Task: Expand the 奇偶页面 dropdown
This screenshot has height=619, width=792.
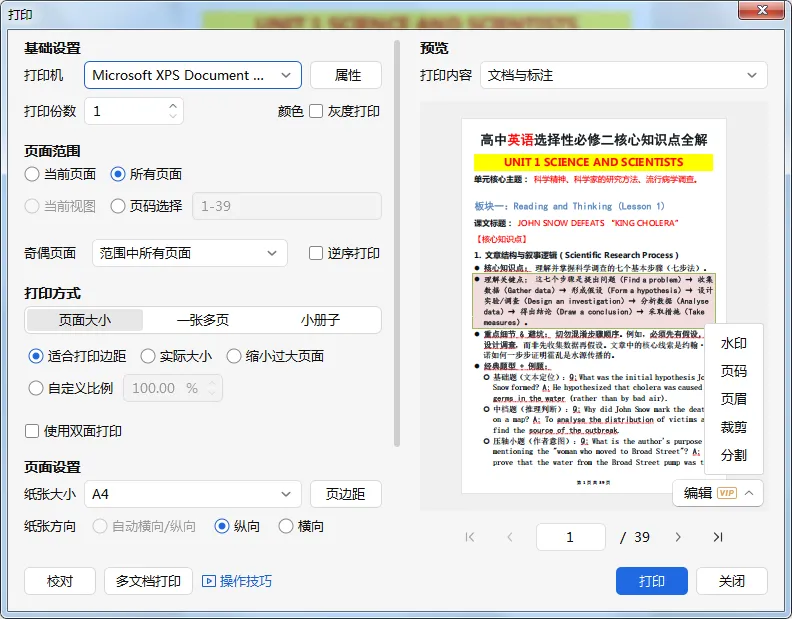Action: pyautogui.click(x=190, y=253)
